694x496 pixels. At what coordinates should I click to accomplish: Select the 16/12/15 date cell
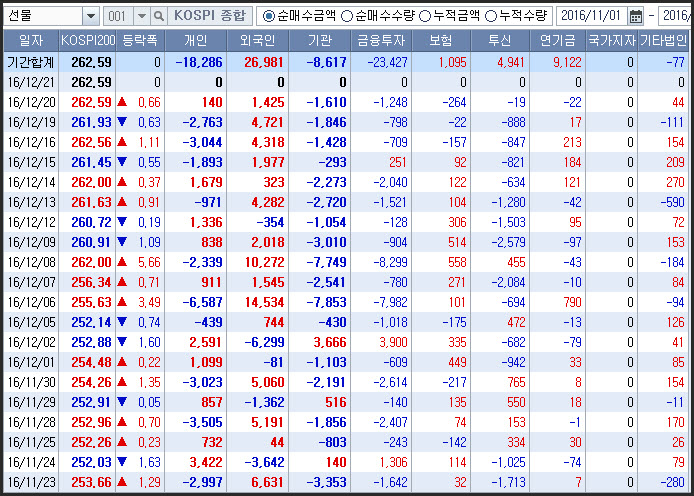(31, 162)
